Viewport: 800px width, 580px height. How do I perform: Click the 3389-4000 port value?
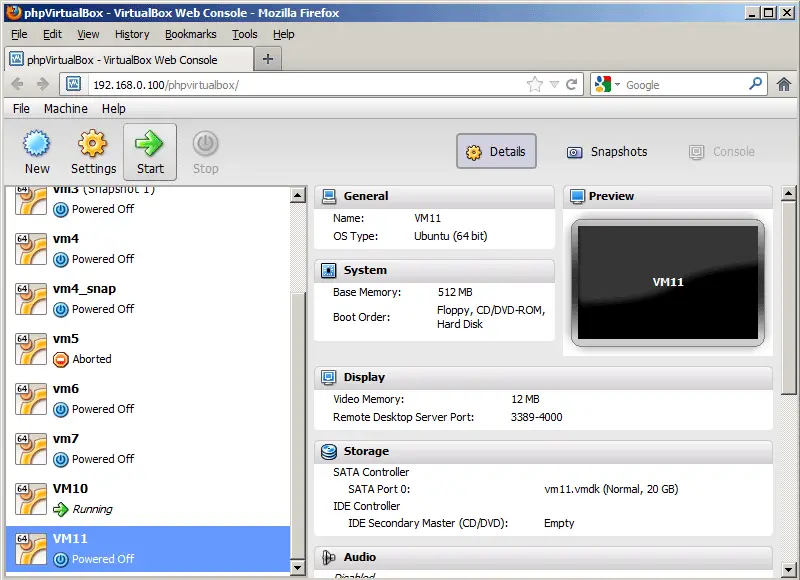click(536, 417)
